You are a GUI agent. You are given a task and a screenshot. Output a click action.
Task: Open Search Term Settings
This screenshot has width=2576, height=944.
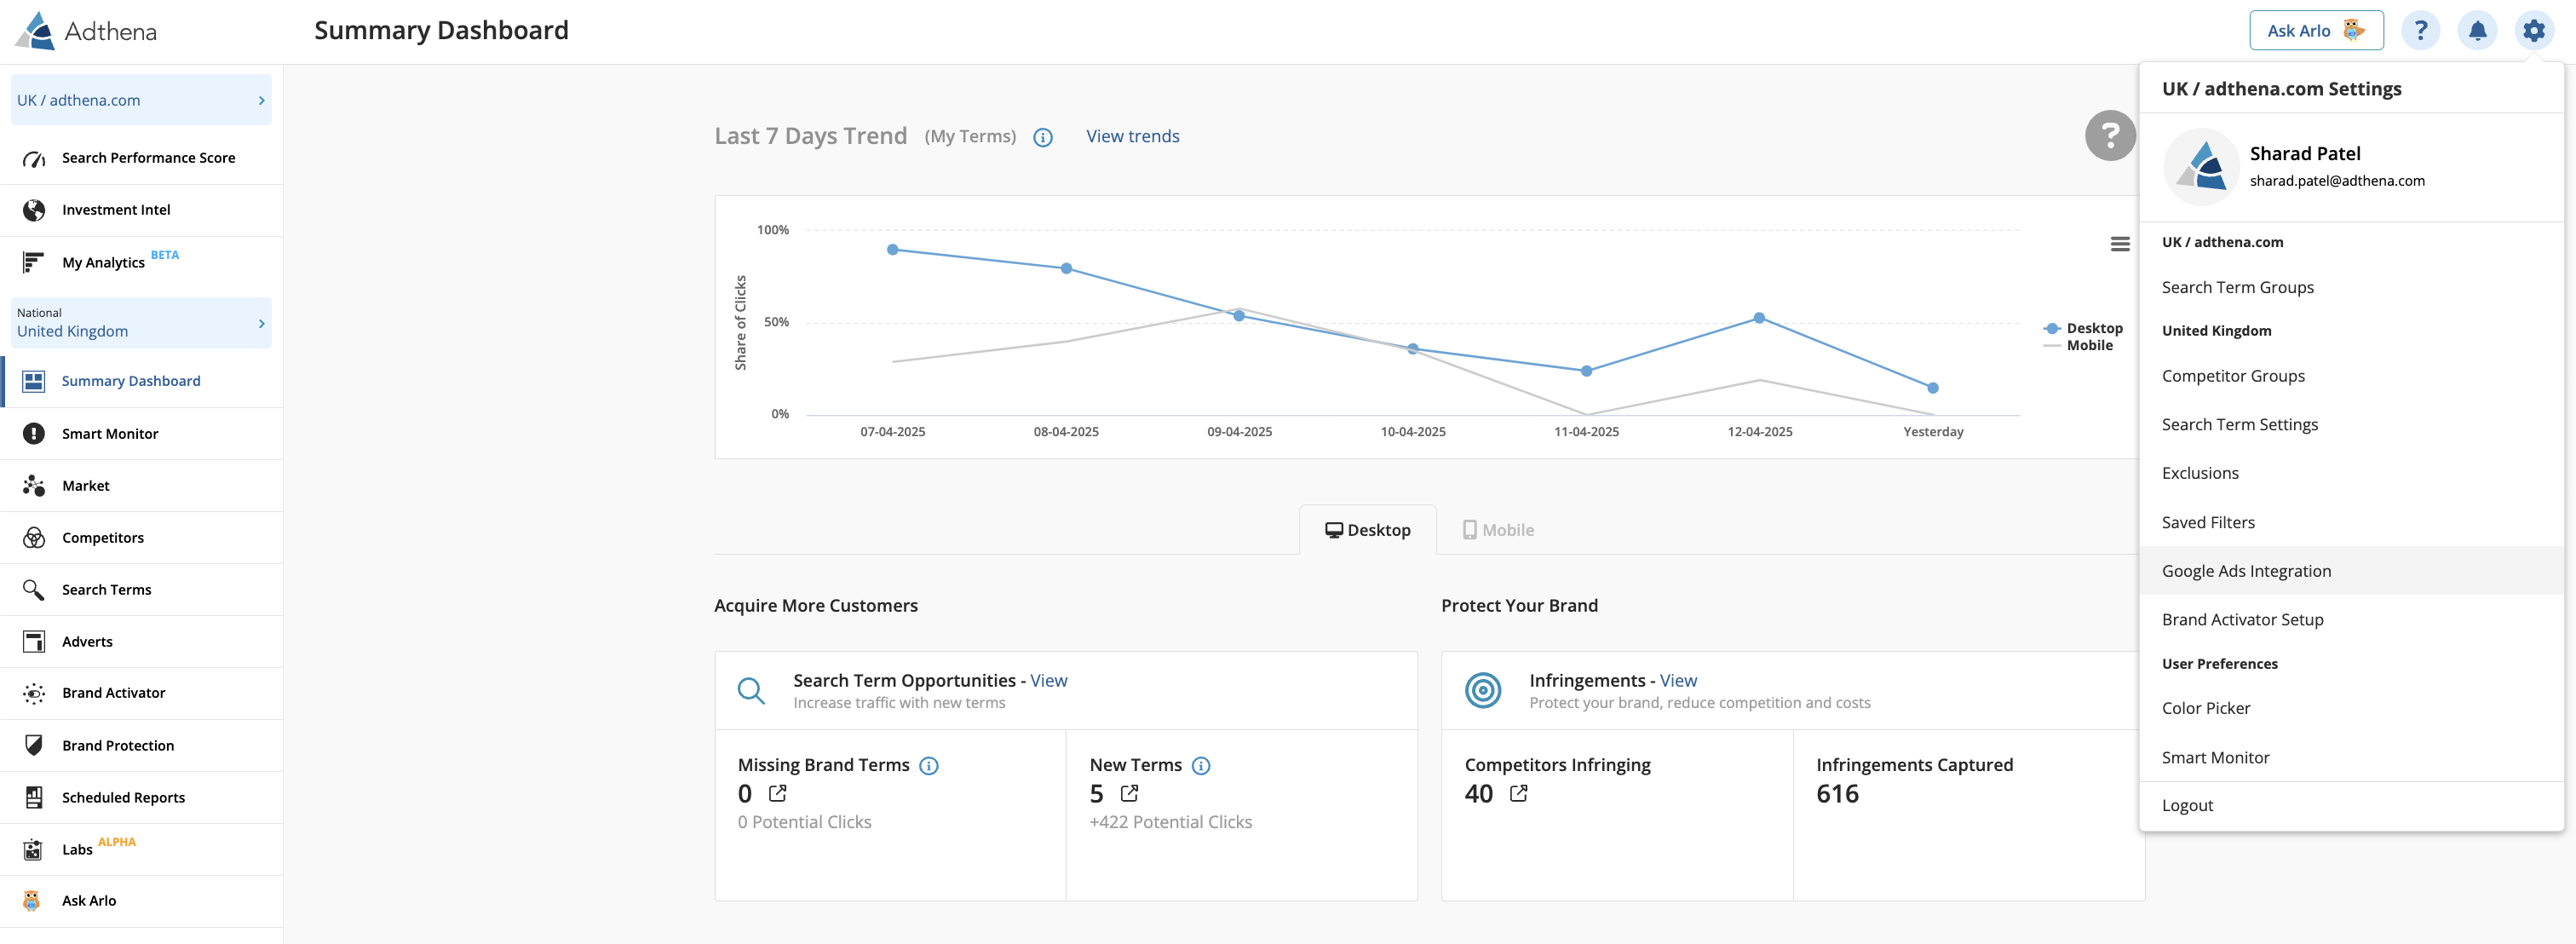(x=2351, y=425)
